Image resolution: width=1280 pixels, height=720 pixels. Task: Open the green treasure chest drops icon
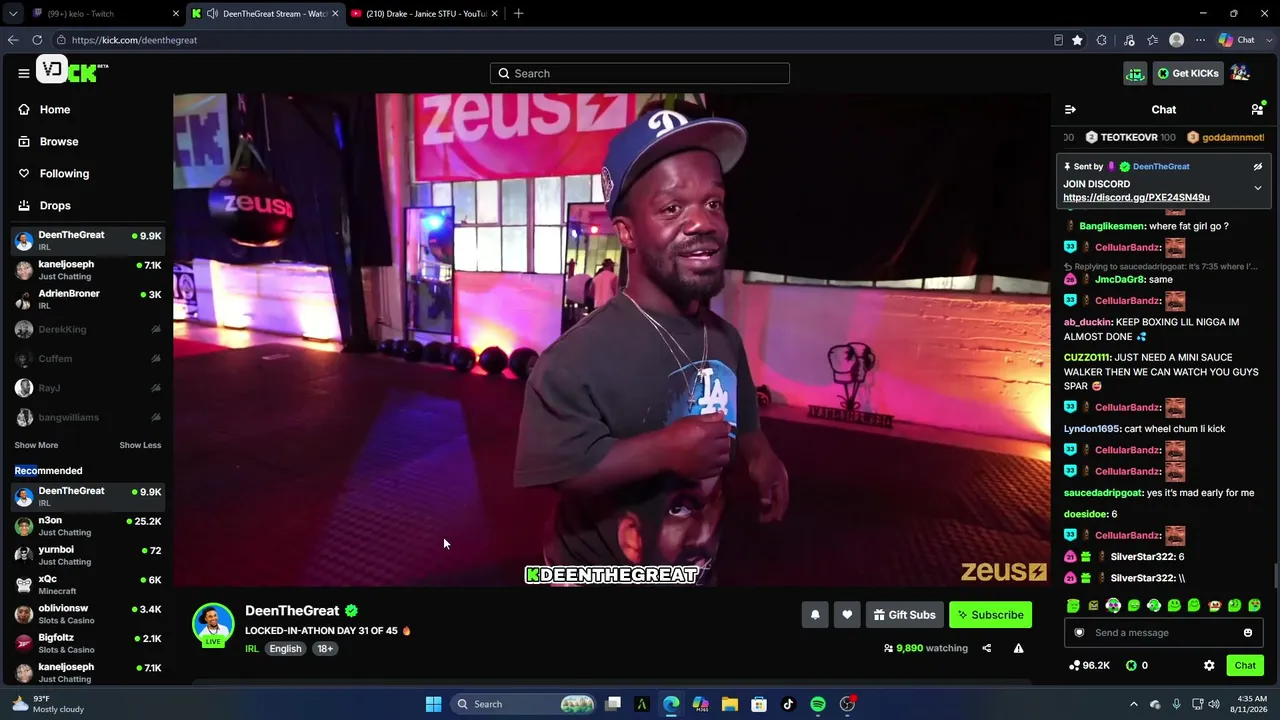click(x=1135, y=73)
